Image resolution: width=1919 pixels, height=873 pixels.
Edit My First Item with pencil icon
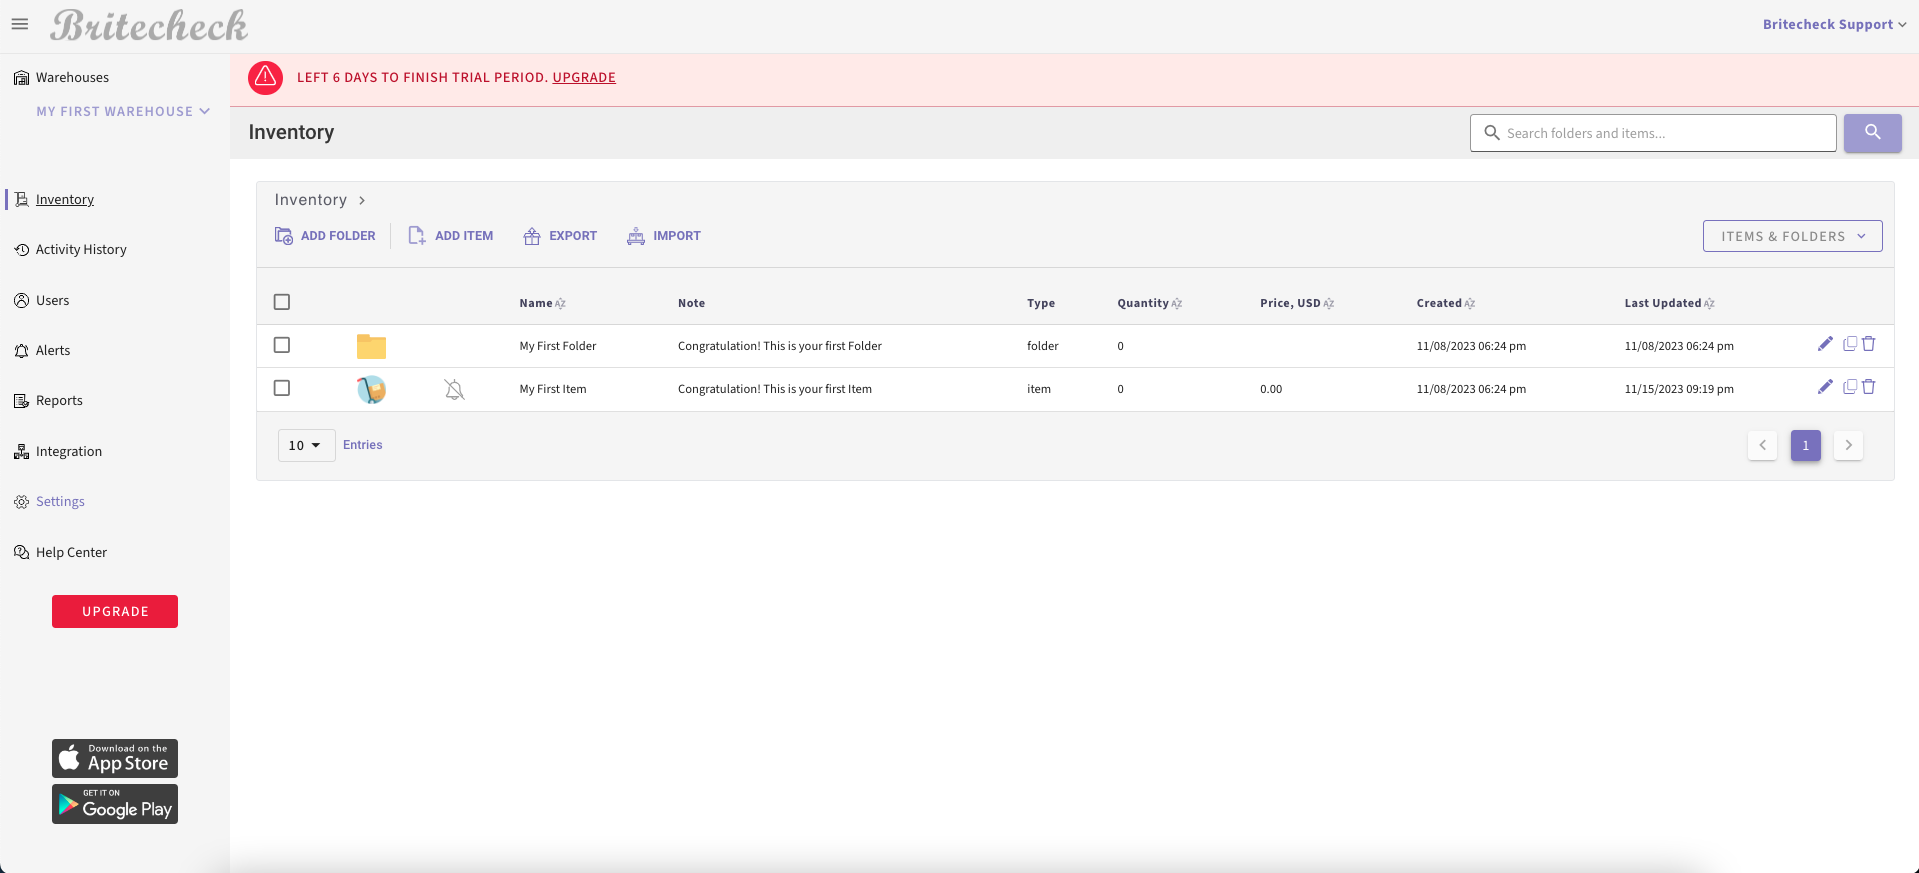[x=1825, y=387]
